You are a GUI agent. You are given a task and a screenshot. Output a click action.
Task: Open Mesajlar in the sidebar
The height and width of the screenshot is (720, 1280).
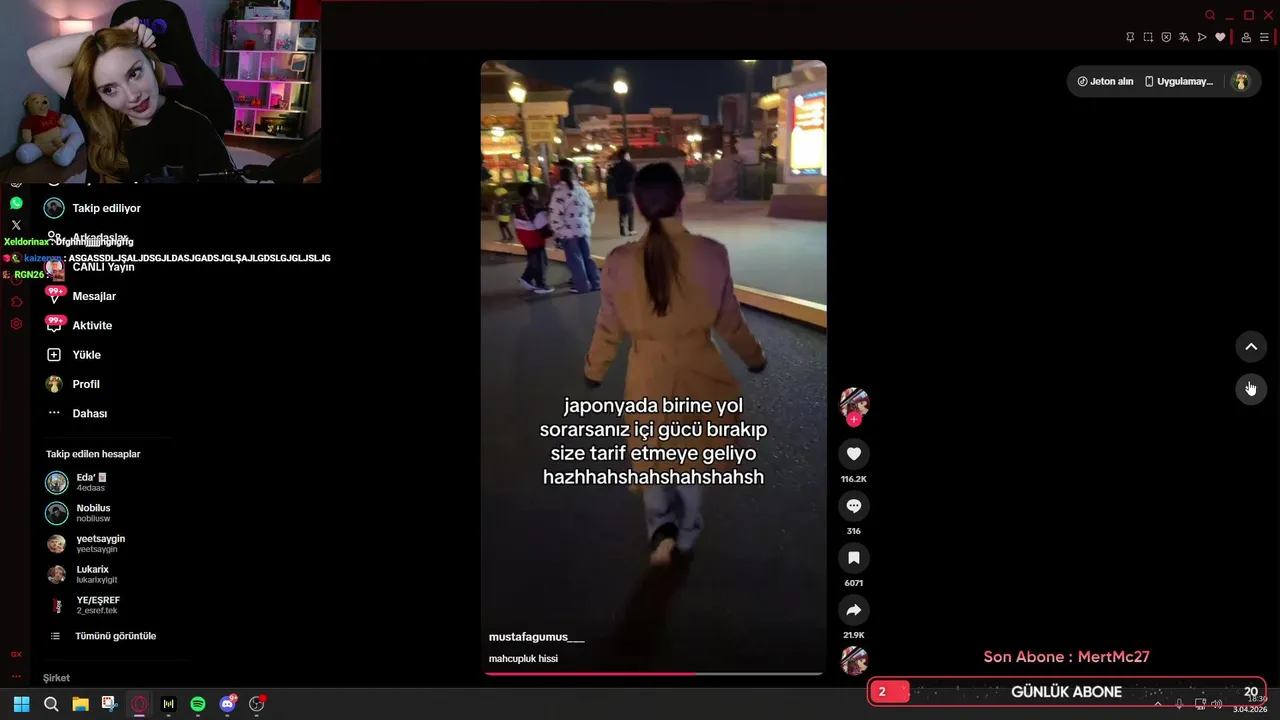pyautogui.click(x=81, y=296)
